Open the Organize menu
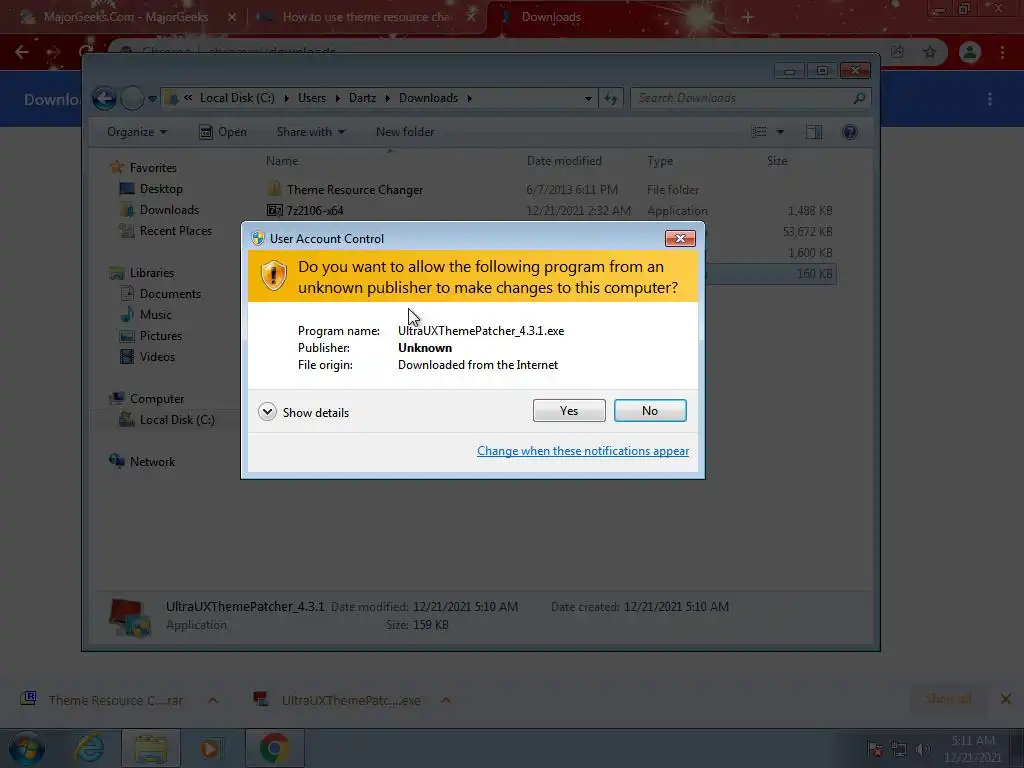Image resolution: width=1024 pixels, height=768 pixels. (137, 132)
